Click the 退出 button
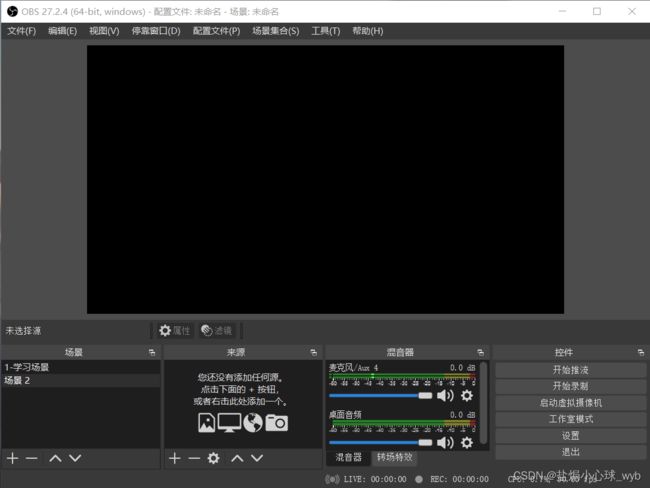This screenshot has width=650, height=488. tap(570, 452)
